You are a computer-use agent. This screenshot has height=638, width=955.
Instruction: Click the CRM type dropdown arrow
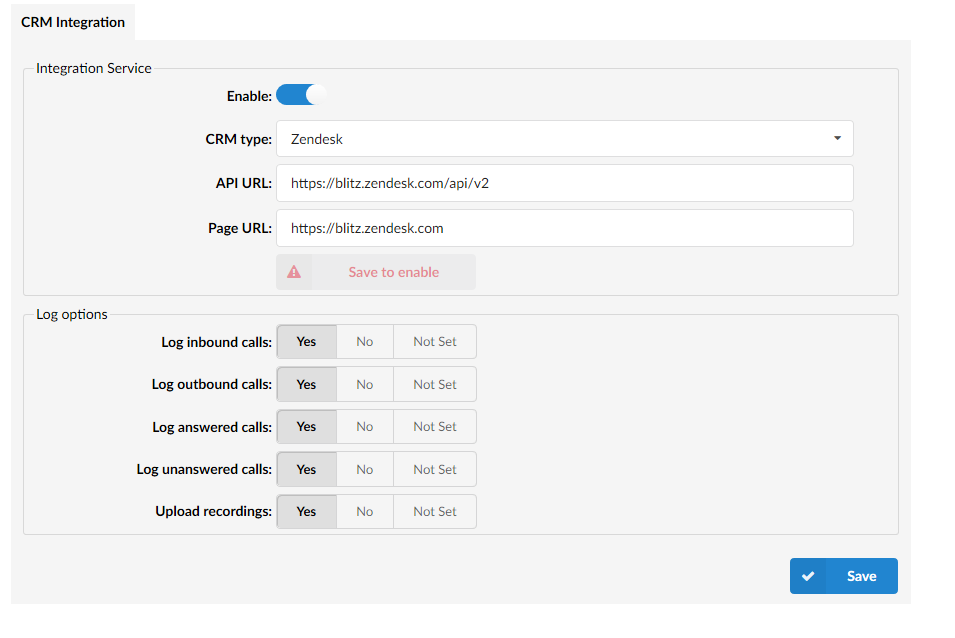click(x=837, y=139)
